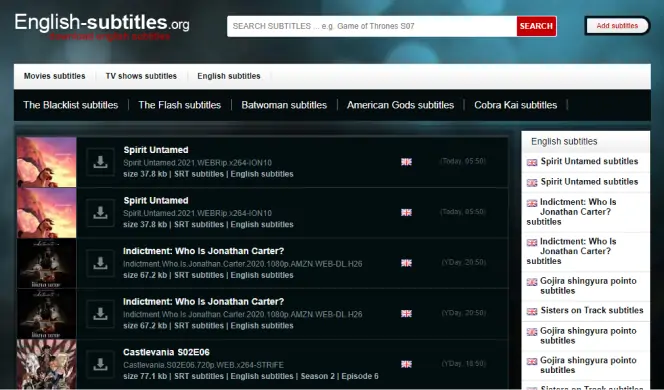Click Castlevania.S02E06.720p.WEB.x264-STRiFE release name
Screen dimensions: 664x390
(x=203, y=365)
